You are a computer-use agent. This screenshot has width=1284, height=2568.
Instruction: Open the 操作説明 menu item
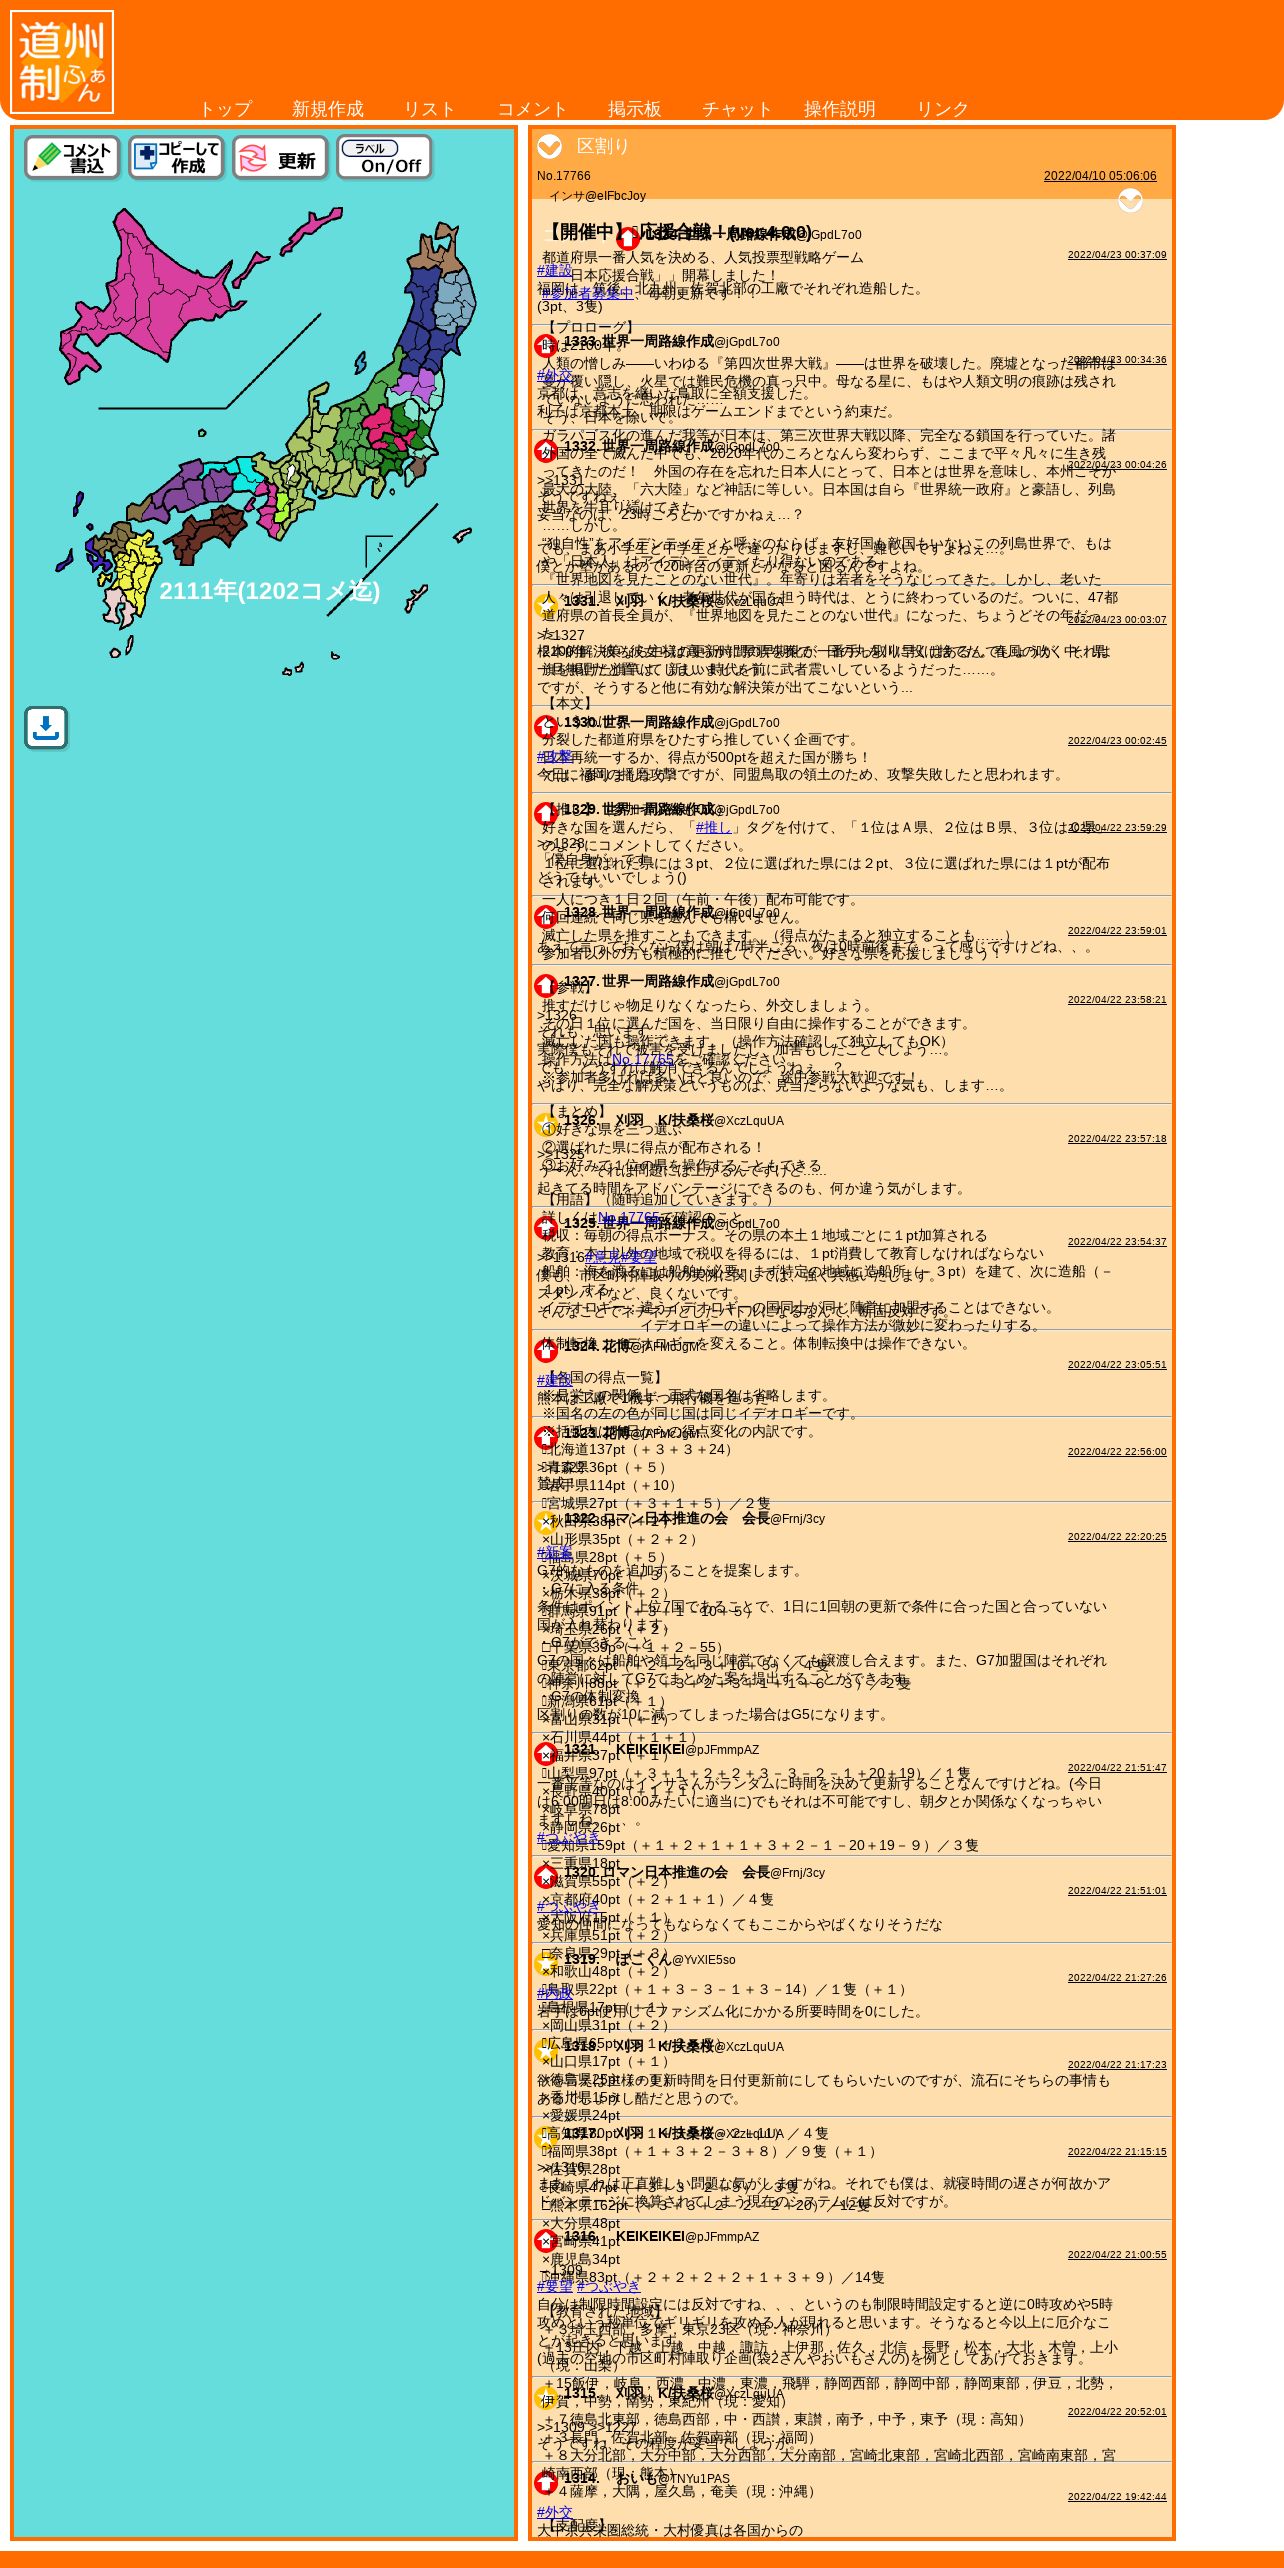tap(840, 109)
